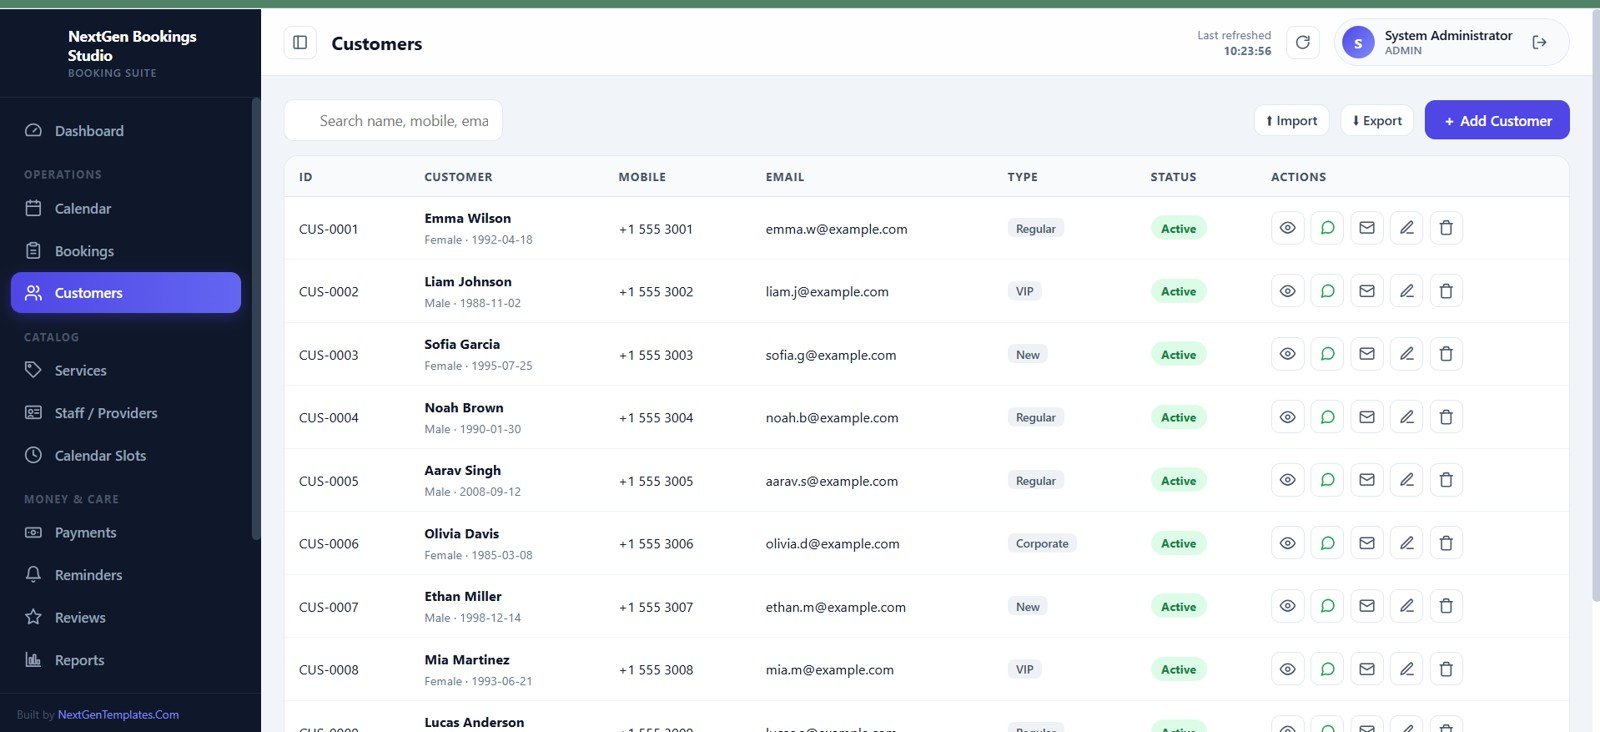
Task: Click email olivia.d@example.com
Action: 833,544
